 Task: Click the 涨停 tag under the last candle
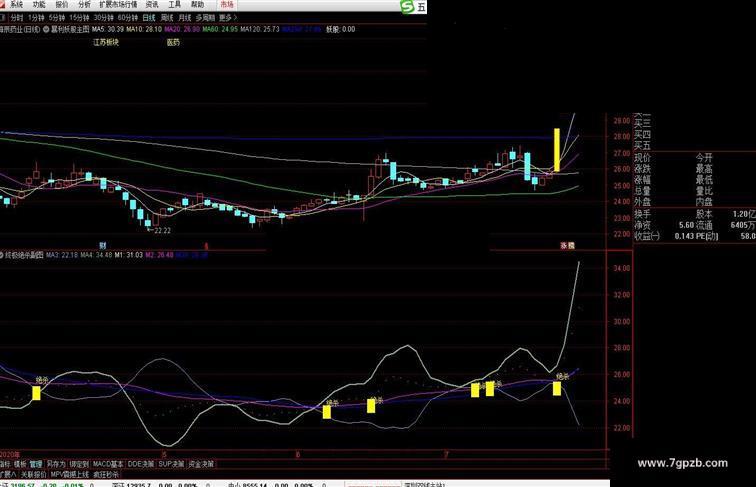(x=567, y=245)
